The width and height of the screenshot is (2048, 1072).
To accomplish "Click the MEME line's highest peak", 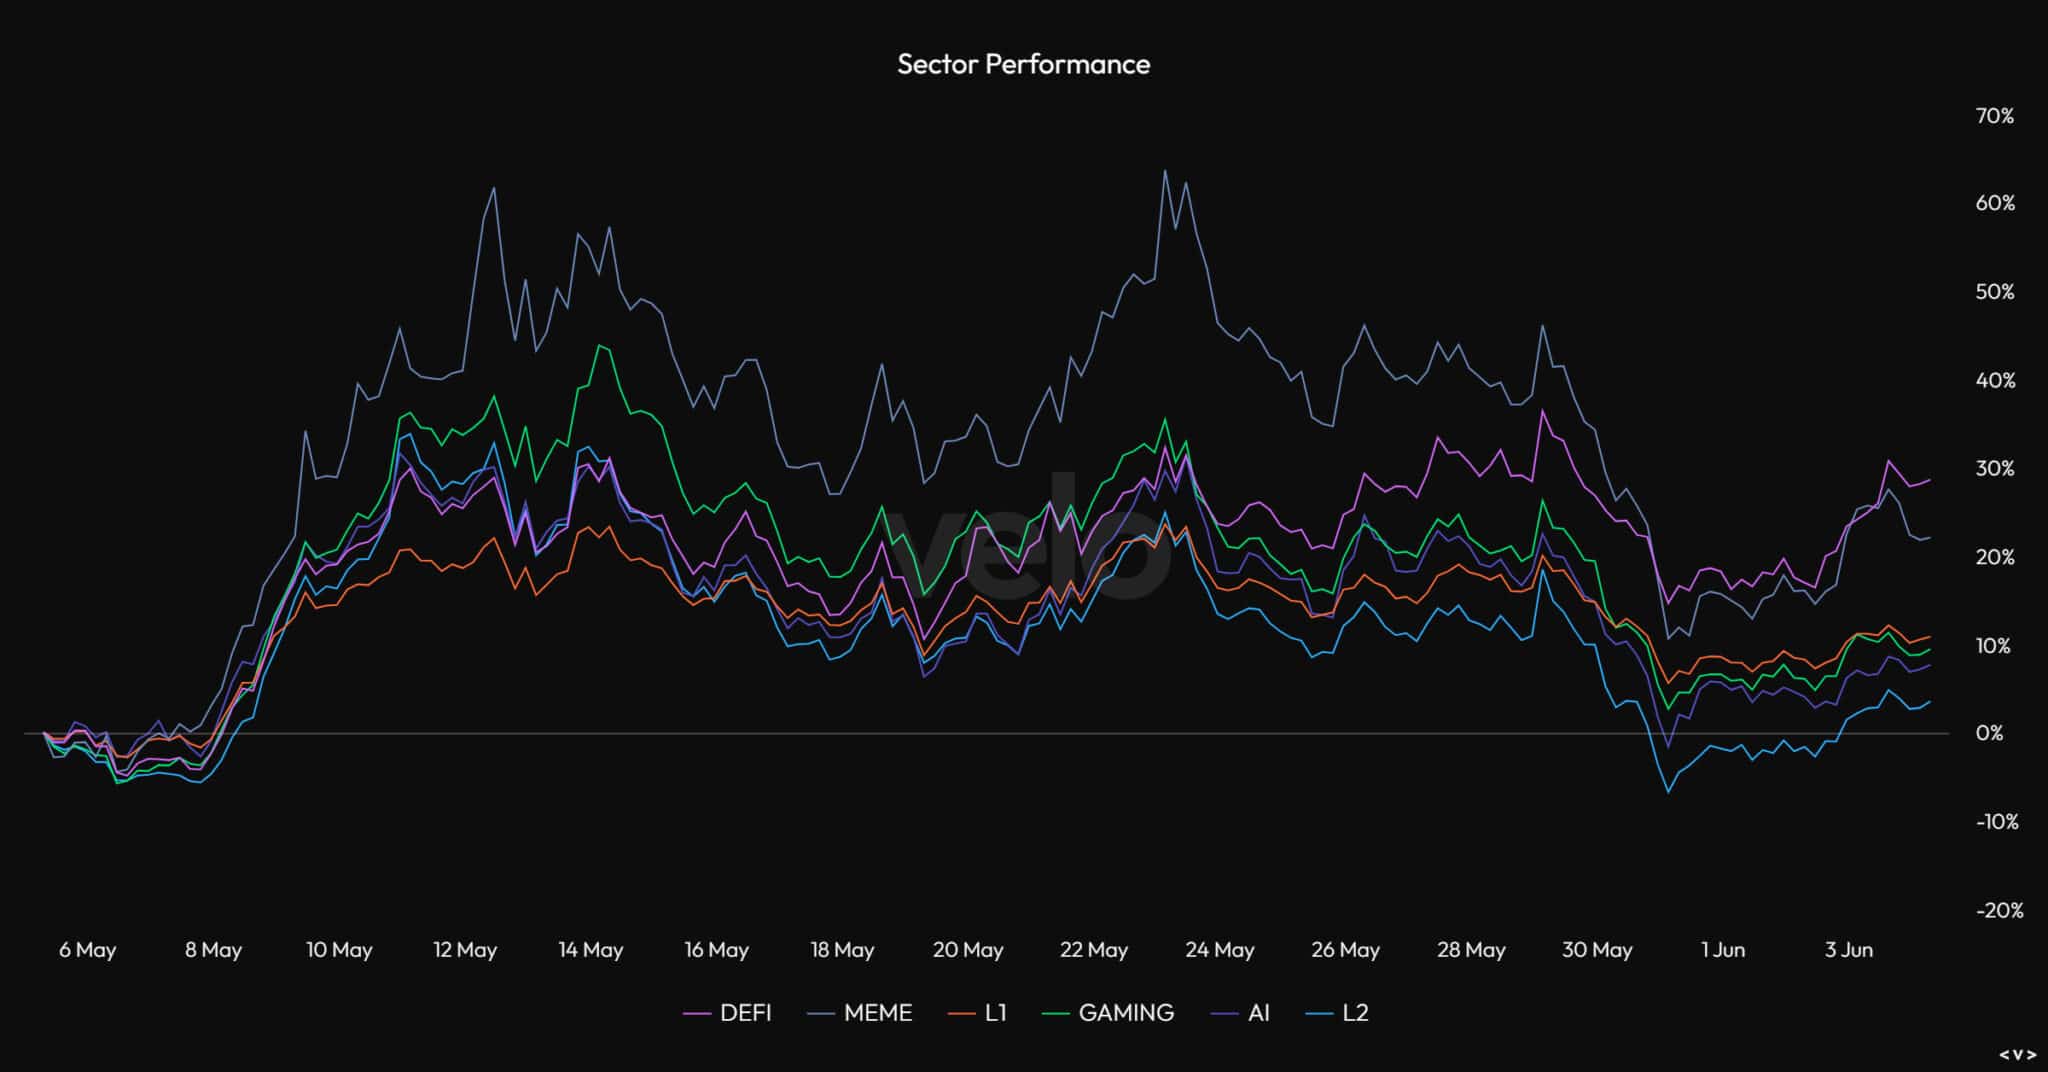I will (x=1164, y=171).
